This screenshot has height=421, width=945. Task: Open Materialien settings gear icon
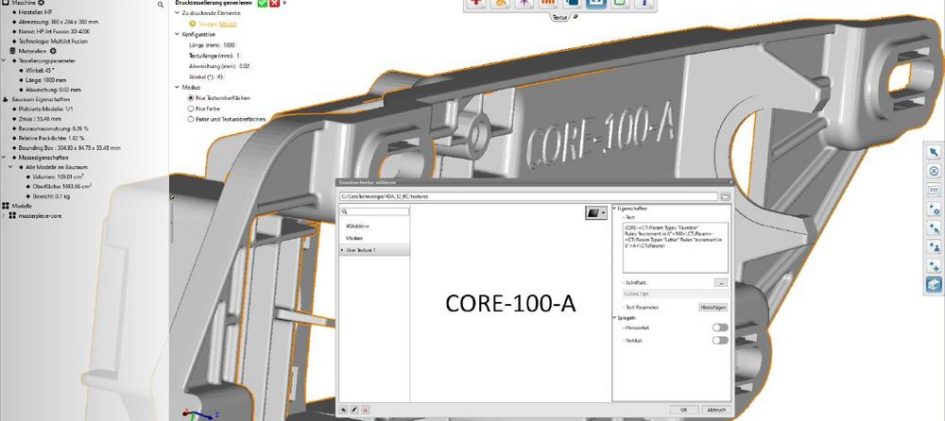pyautogui.click(x=53, y=50)
